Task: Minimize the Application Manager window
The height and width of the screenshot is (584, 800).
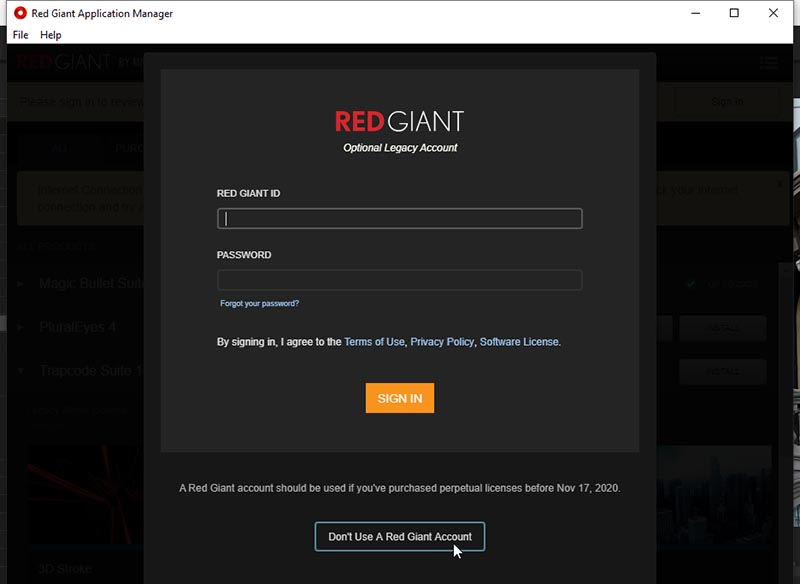Action: [x=695, y=13]
